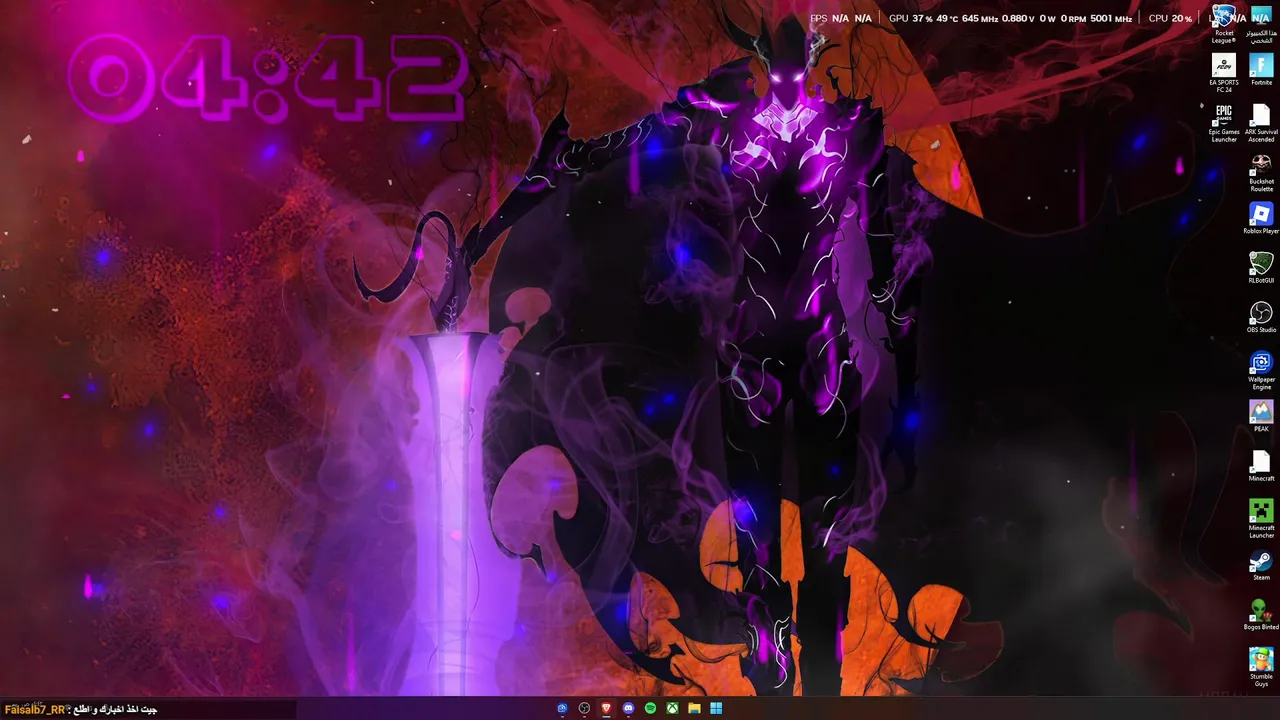Screen dimensions: 1280x720
Task: Click the FPS N/A overlay reading
Action: tap(840, 18)
